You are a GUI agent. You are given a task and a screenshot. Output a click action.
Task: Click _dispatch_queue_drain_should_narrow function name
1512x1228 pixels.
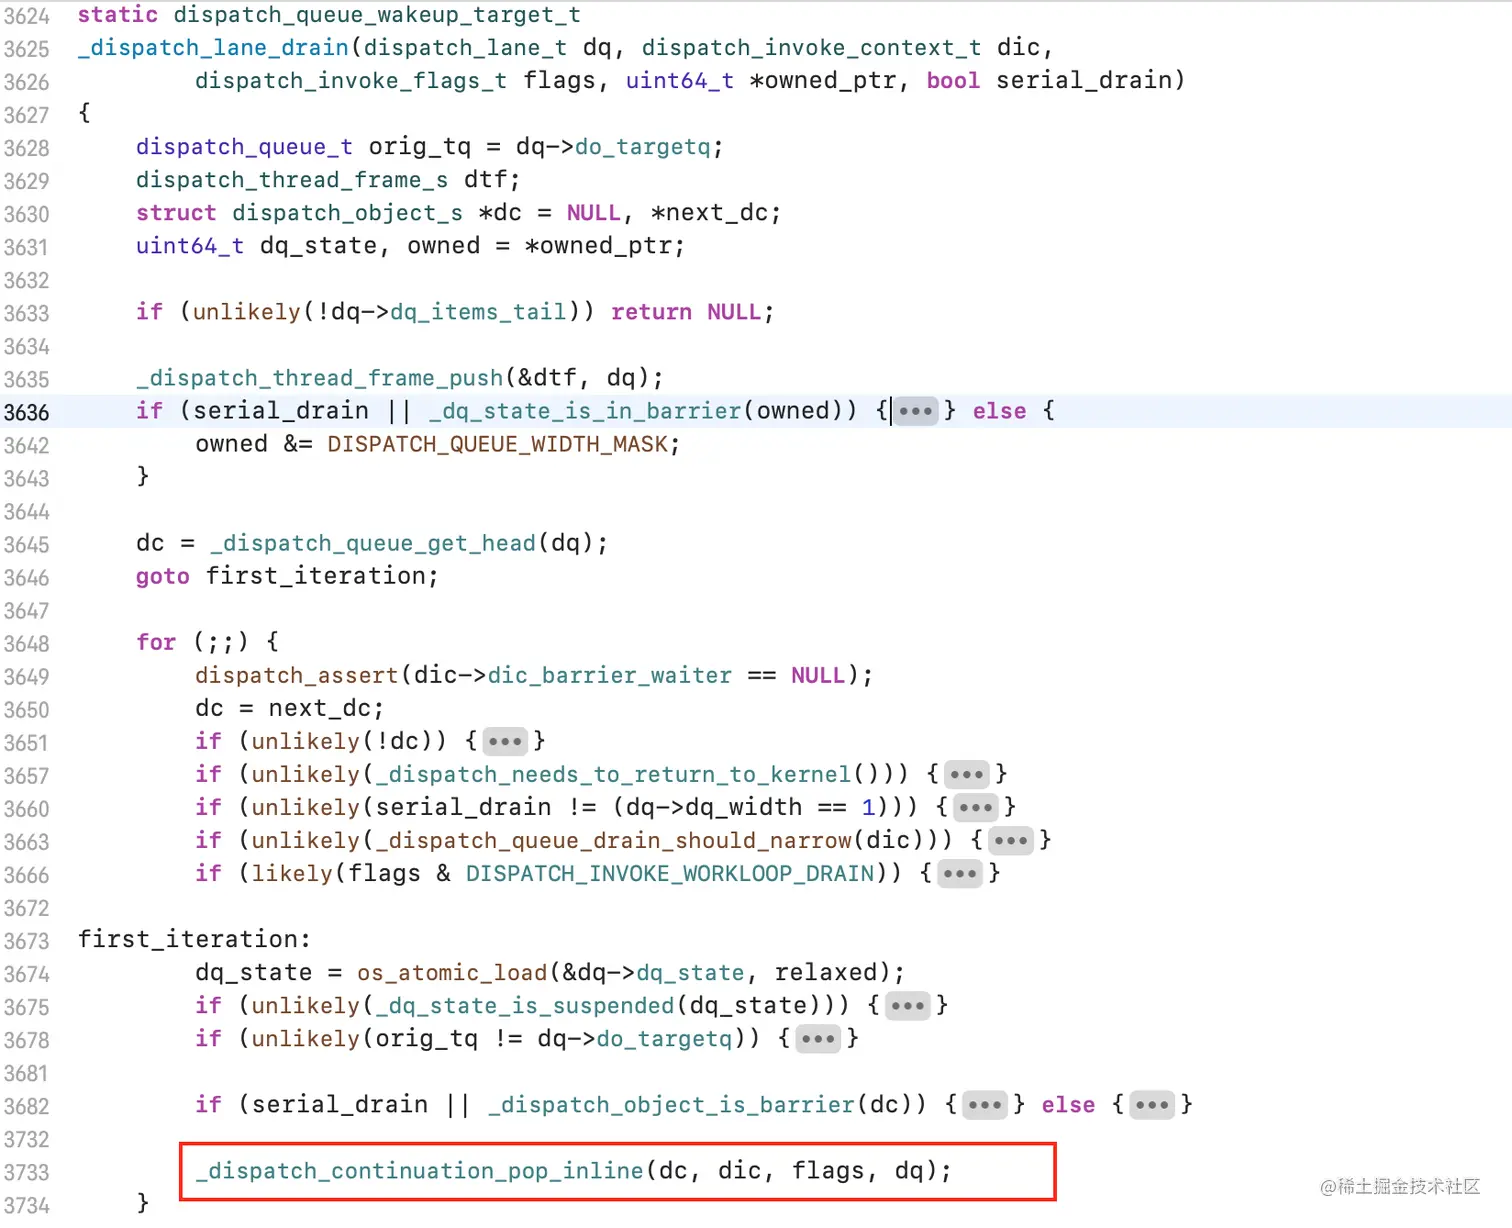(x=615, y=840)
